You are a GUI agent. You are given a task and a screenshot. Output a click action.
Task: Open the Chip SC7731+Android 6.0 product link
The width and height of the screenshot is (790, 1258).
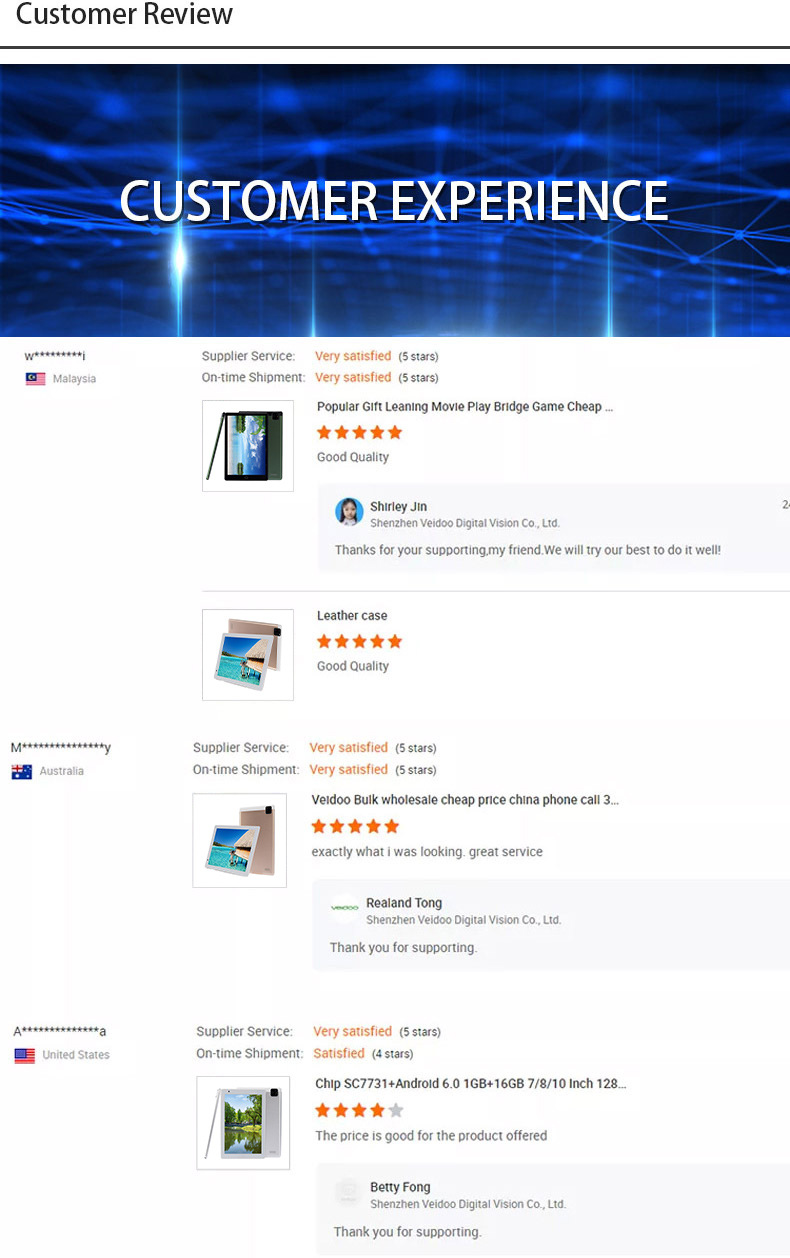(471, 1084)
